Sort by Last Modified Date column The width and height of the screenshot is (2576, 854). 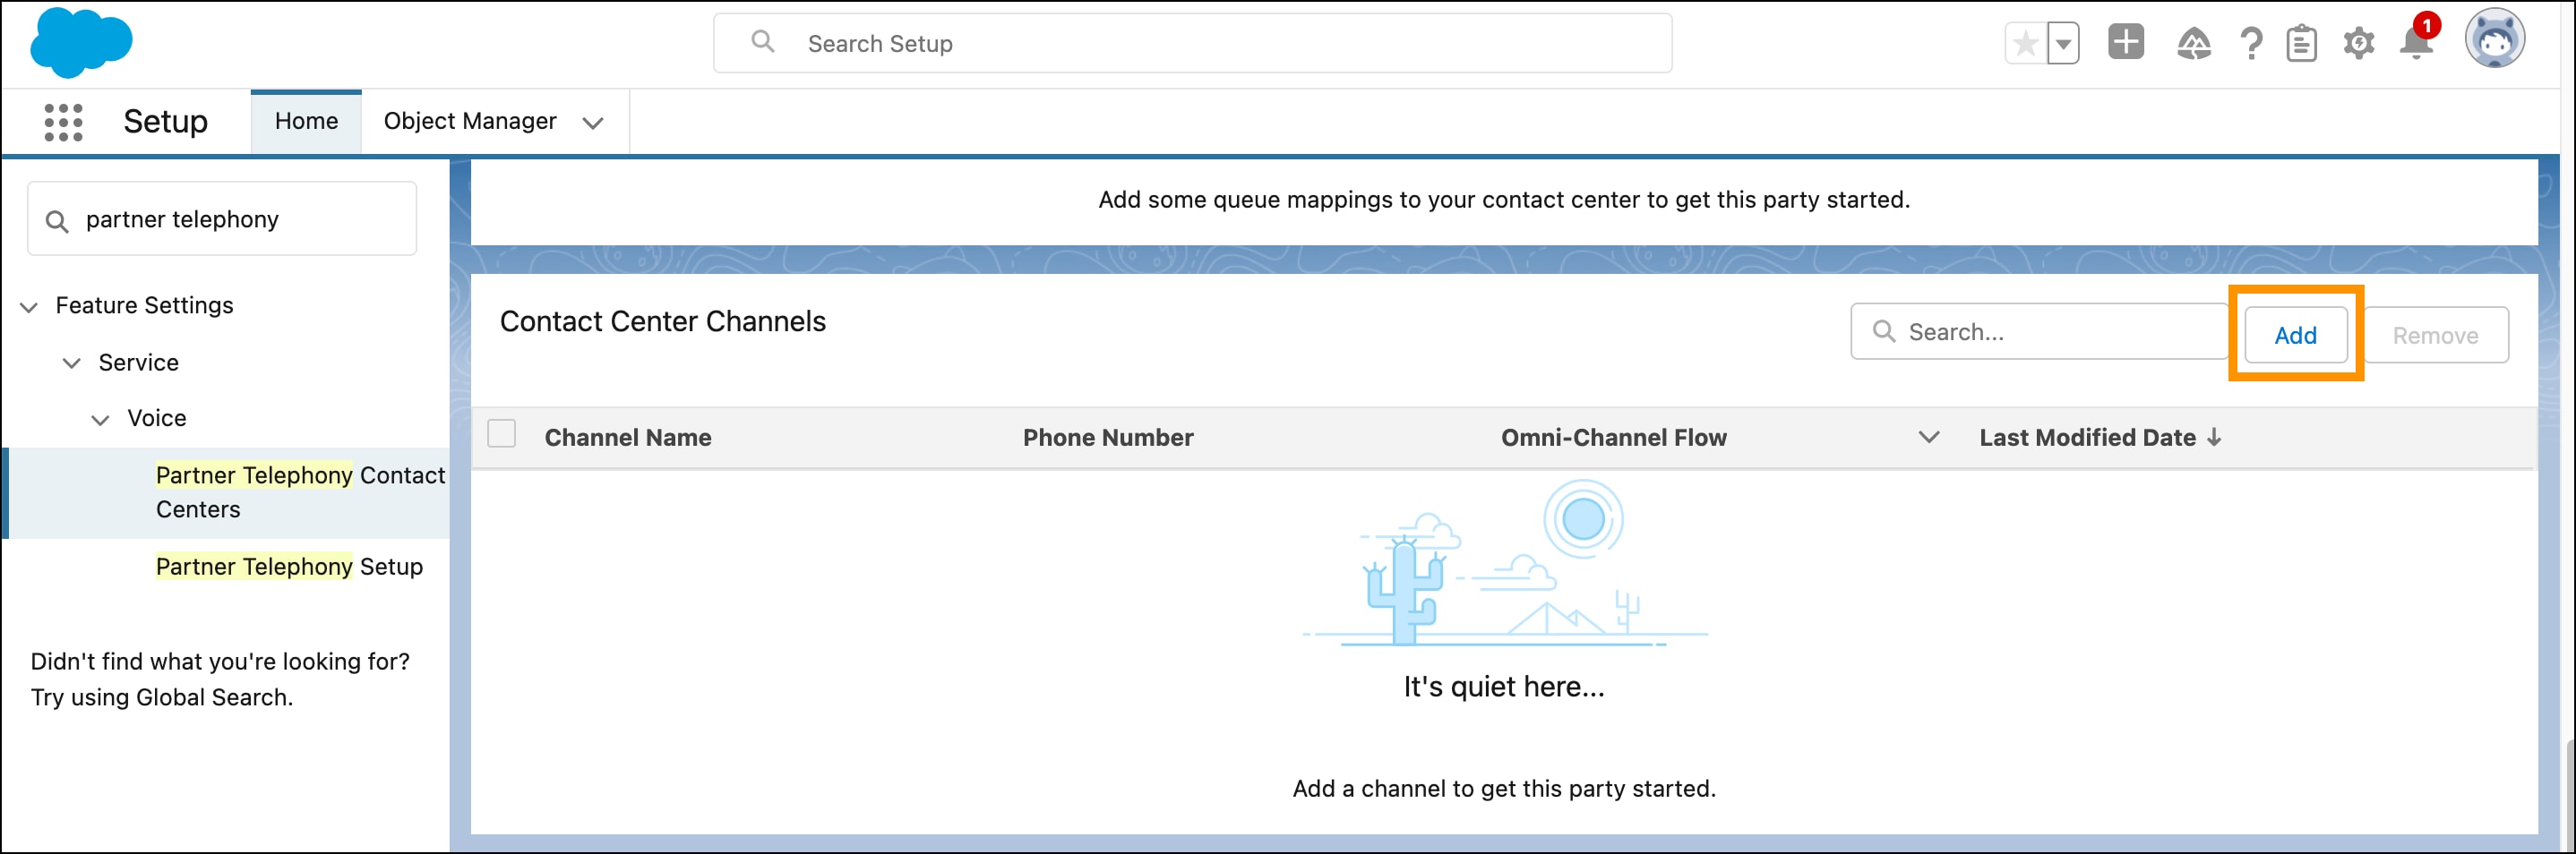2087,438
